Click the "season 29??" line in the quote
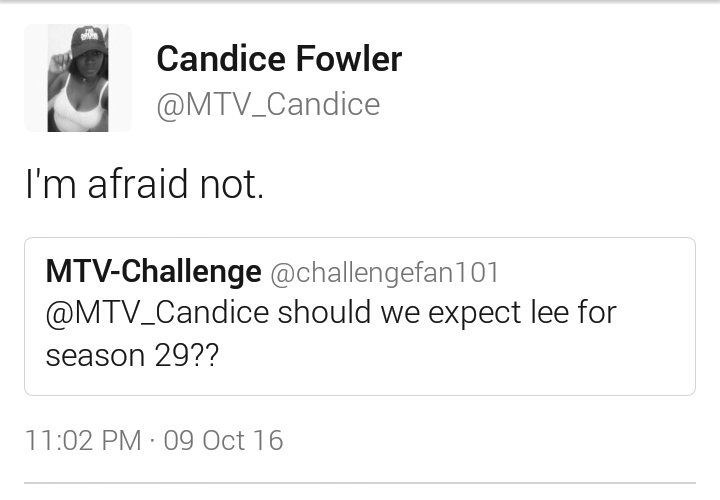This screenshot has width=720, height=500. [x=132, y=356]
